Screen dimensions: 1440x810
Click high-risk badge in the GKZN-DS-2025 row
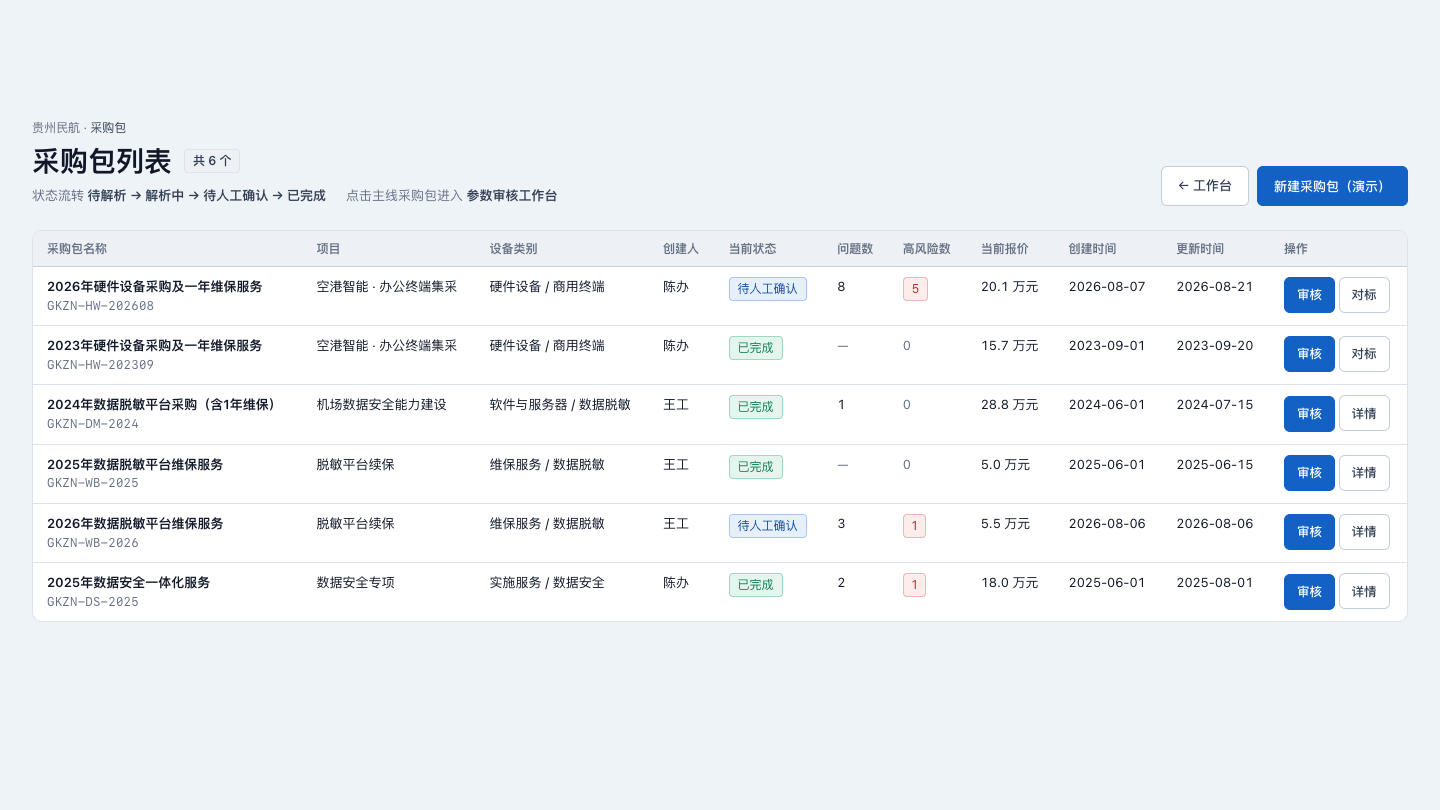(x=914, y=585)
